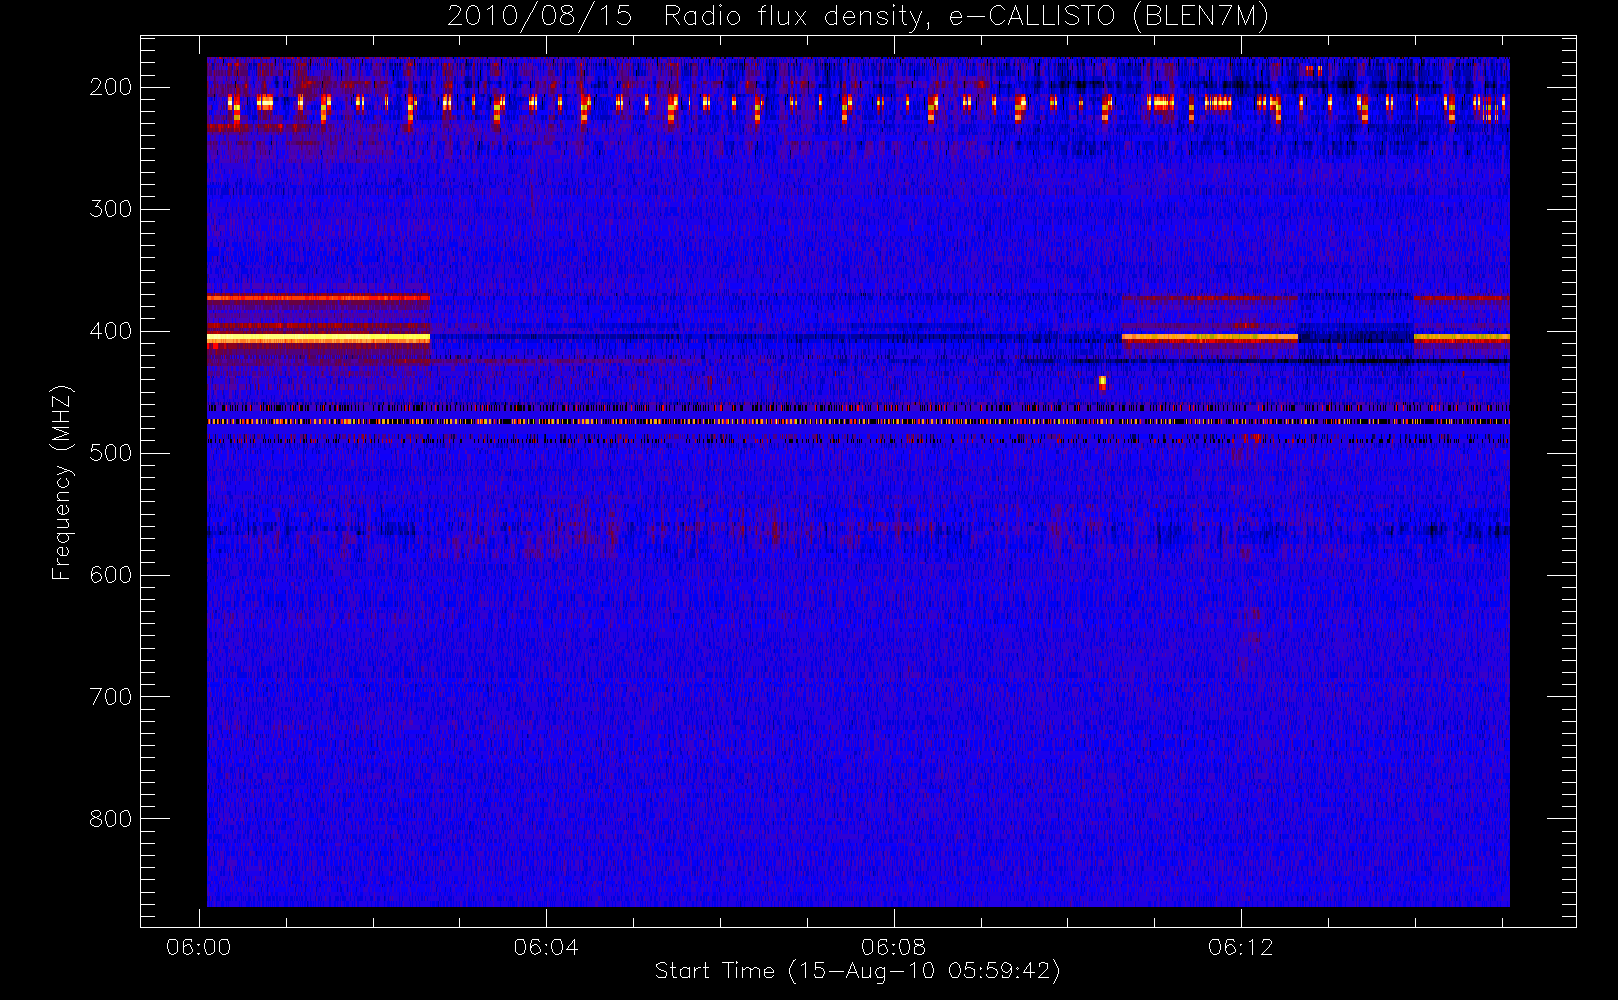Click the 06:04 time tick label
Screen dimensions: 1618x1000
(546, 947)
